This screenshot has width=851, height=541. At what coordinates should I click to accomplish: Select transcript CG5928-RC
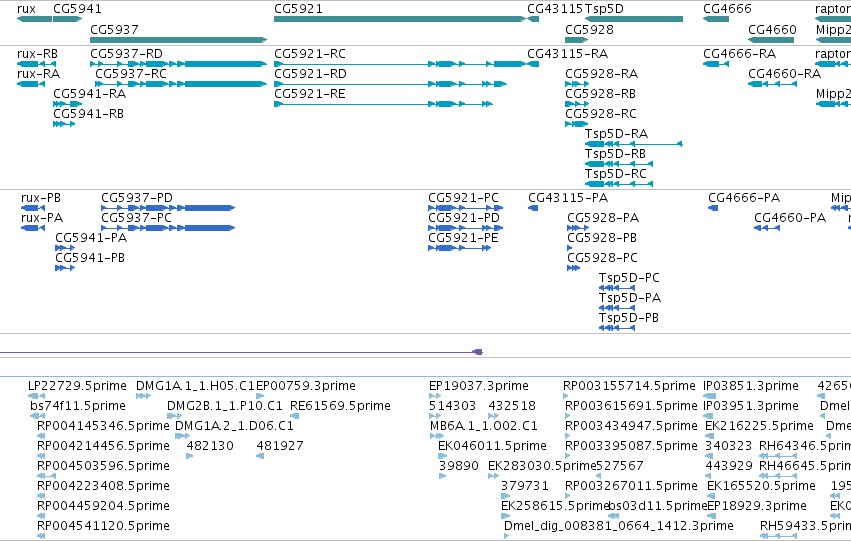coord(577,124)
